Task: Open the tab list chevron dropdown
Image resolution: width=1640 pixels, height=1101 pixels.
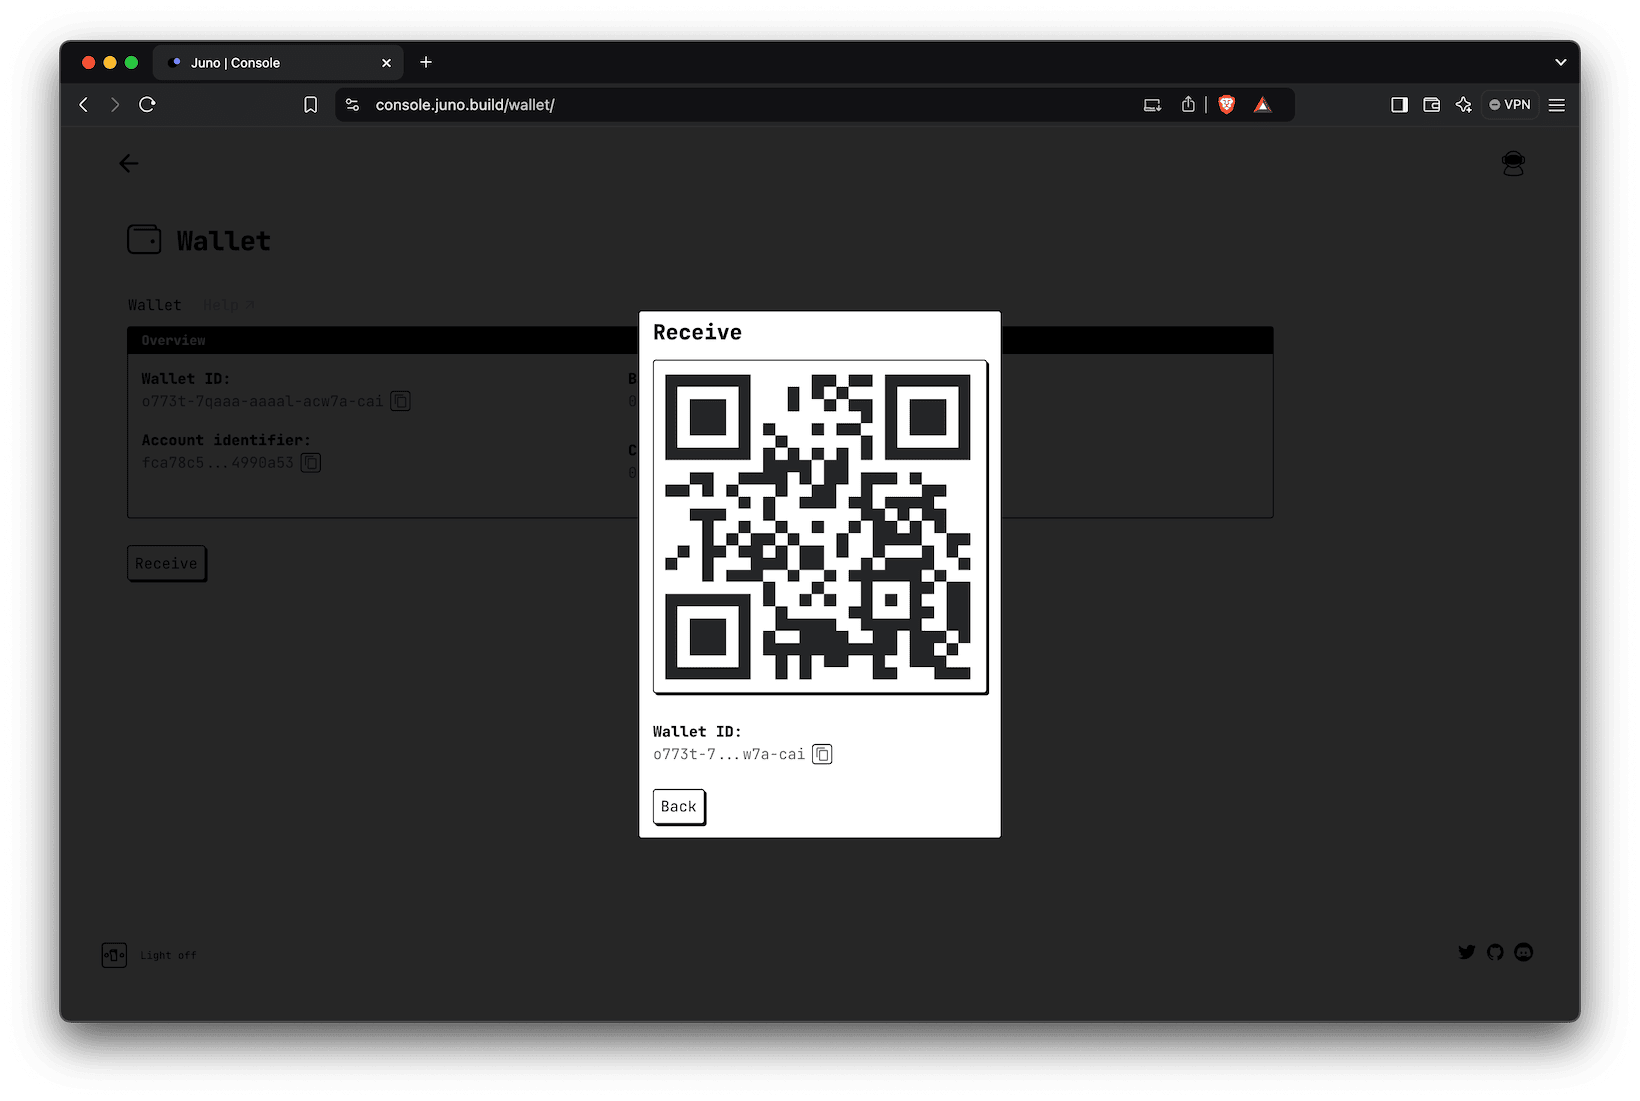Action: coord(1560,62)
